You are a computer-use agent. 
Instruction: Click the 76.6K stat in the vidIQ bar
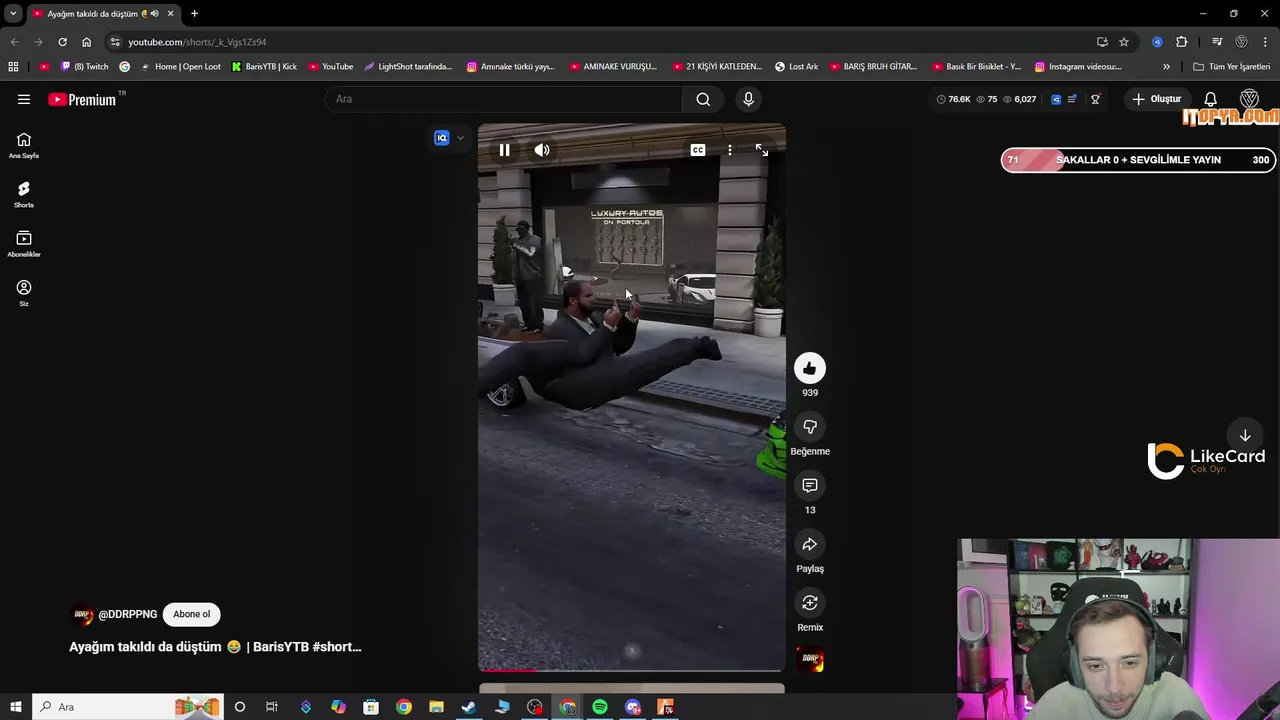pyautogui.click(x=953, y=99)
